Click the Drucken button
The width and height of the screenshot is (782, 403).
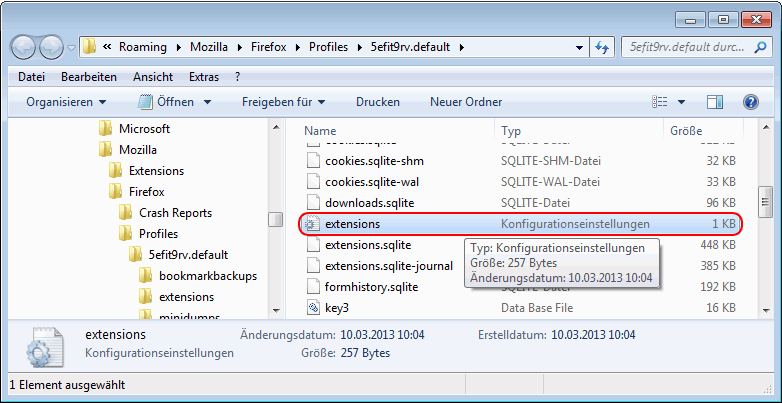tap(377, 102)
